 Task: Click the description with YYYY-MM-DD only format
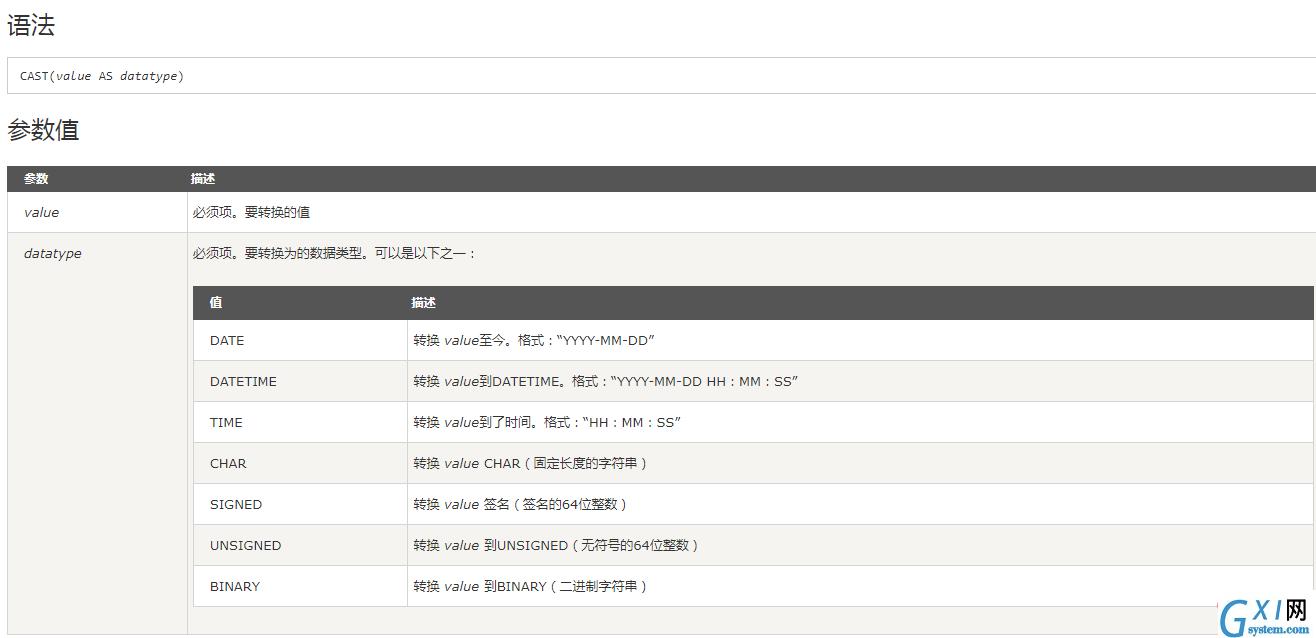coord(534,340)
